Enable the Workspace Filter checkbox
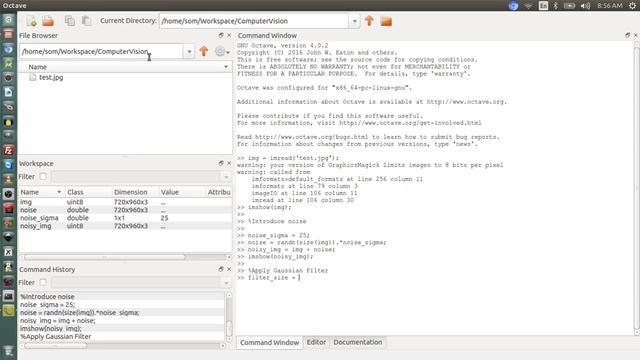Image resolution: width=640 pixels, height=360 pixels. (43, 176)
